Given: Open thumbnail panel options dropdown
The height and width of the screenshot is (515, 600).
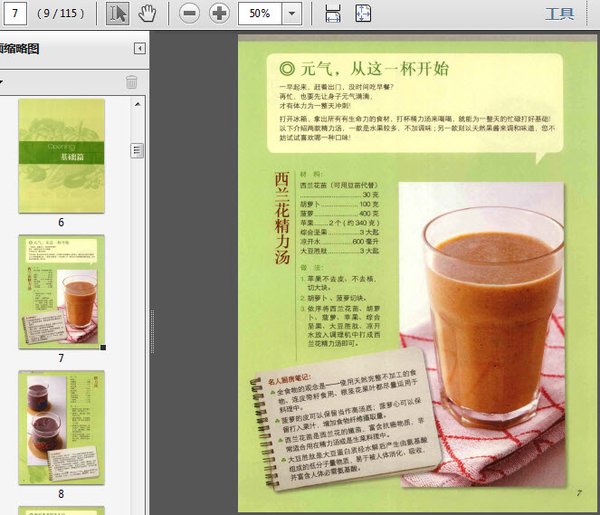Looking at the screenshot, I should (x=3, y=82).
